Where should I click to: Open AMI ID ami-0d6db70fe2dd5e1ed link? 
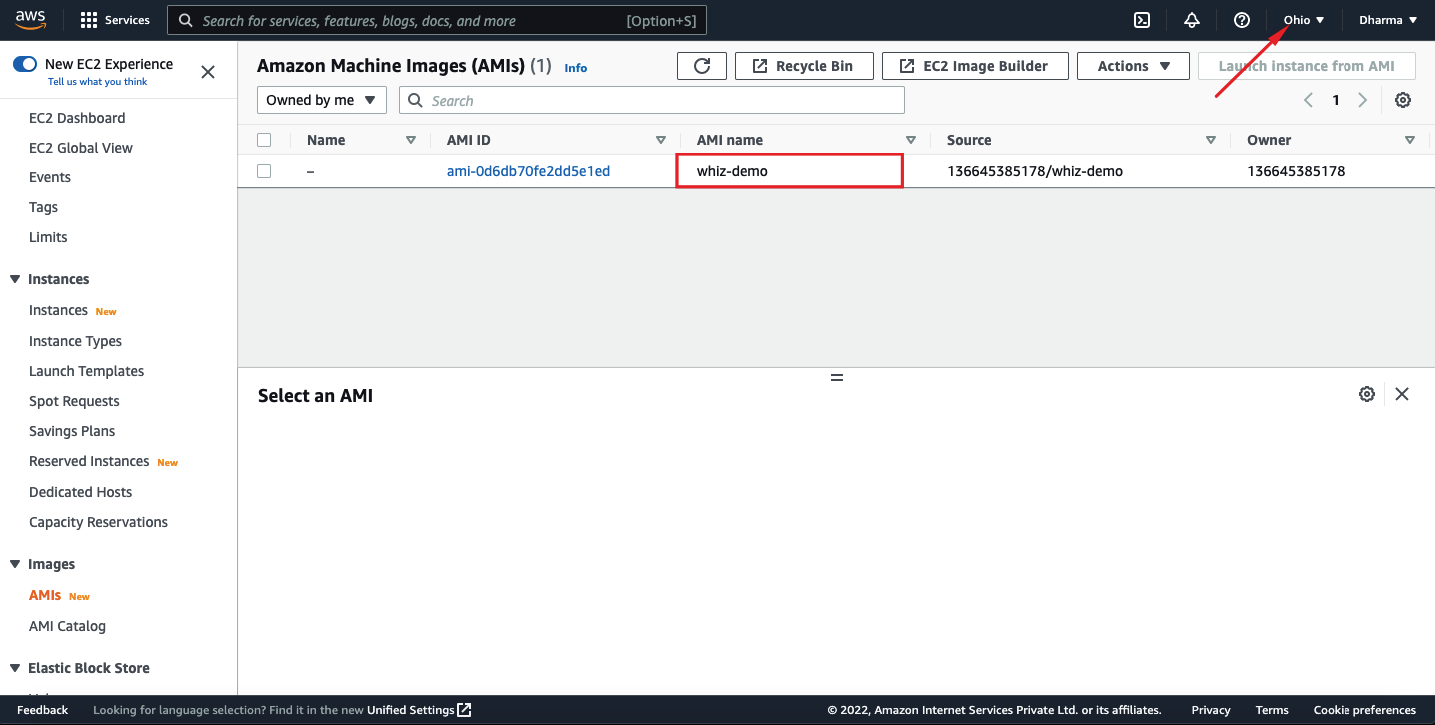[x=528, y=171]
